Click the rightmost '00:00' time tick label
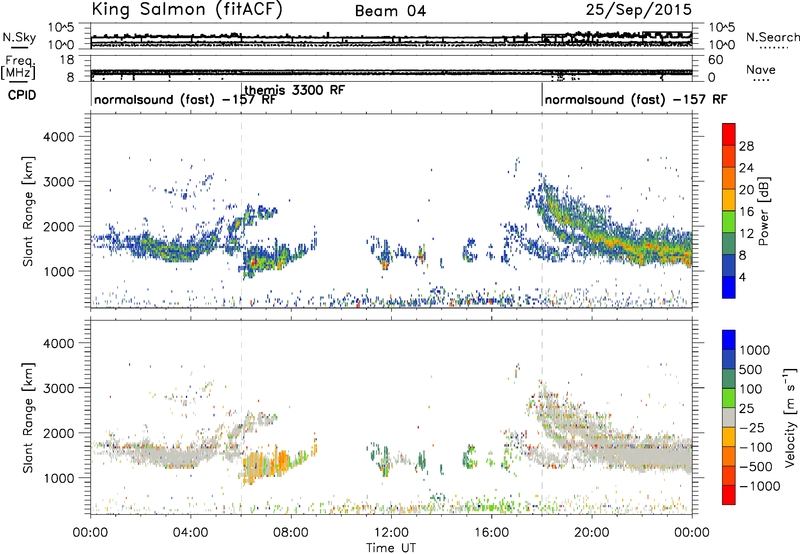Screen dimensions: 800x554 [x=692, y=533]
